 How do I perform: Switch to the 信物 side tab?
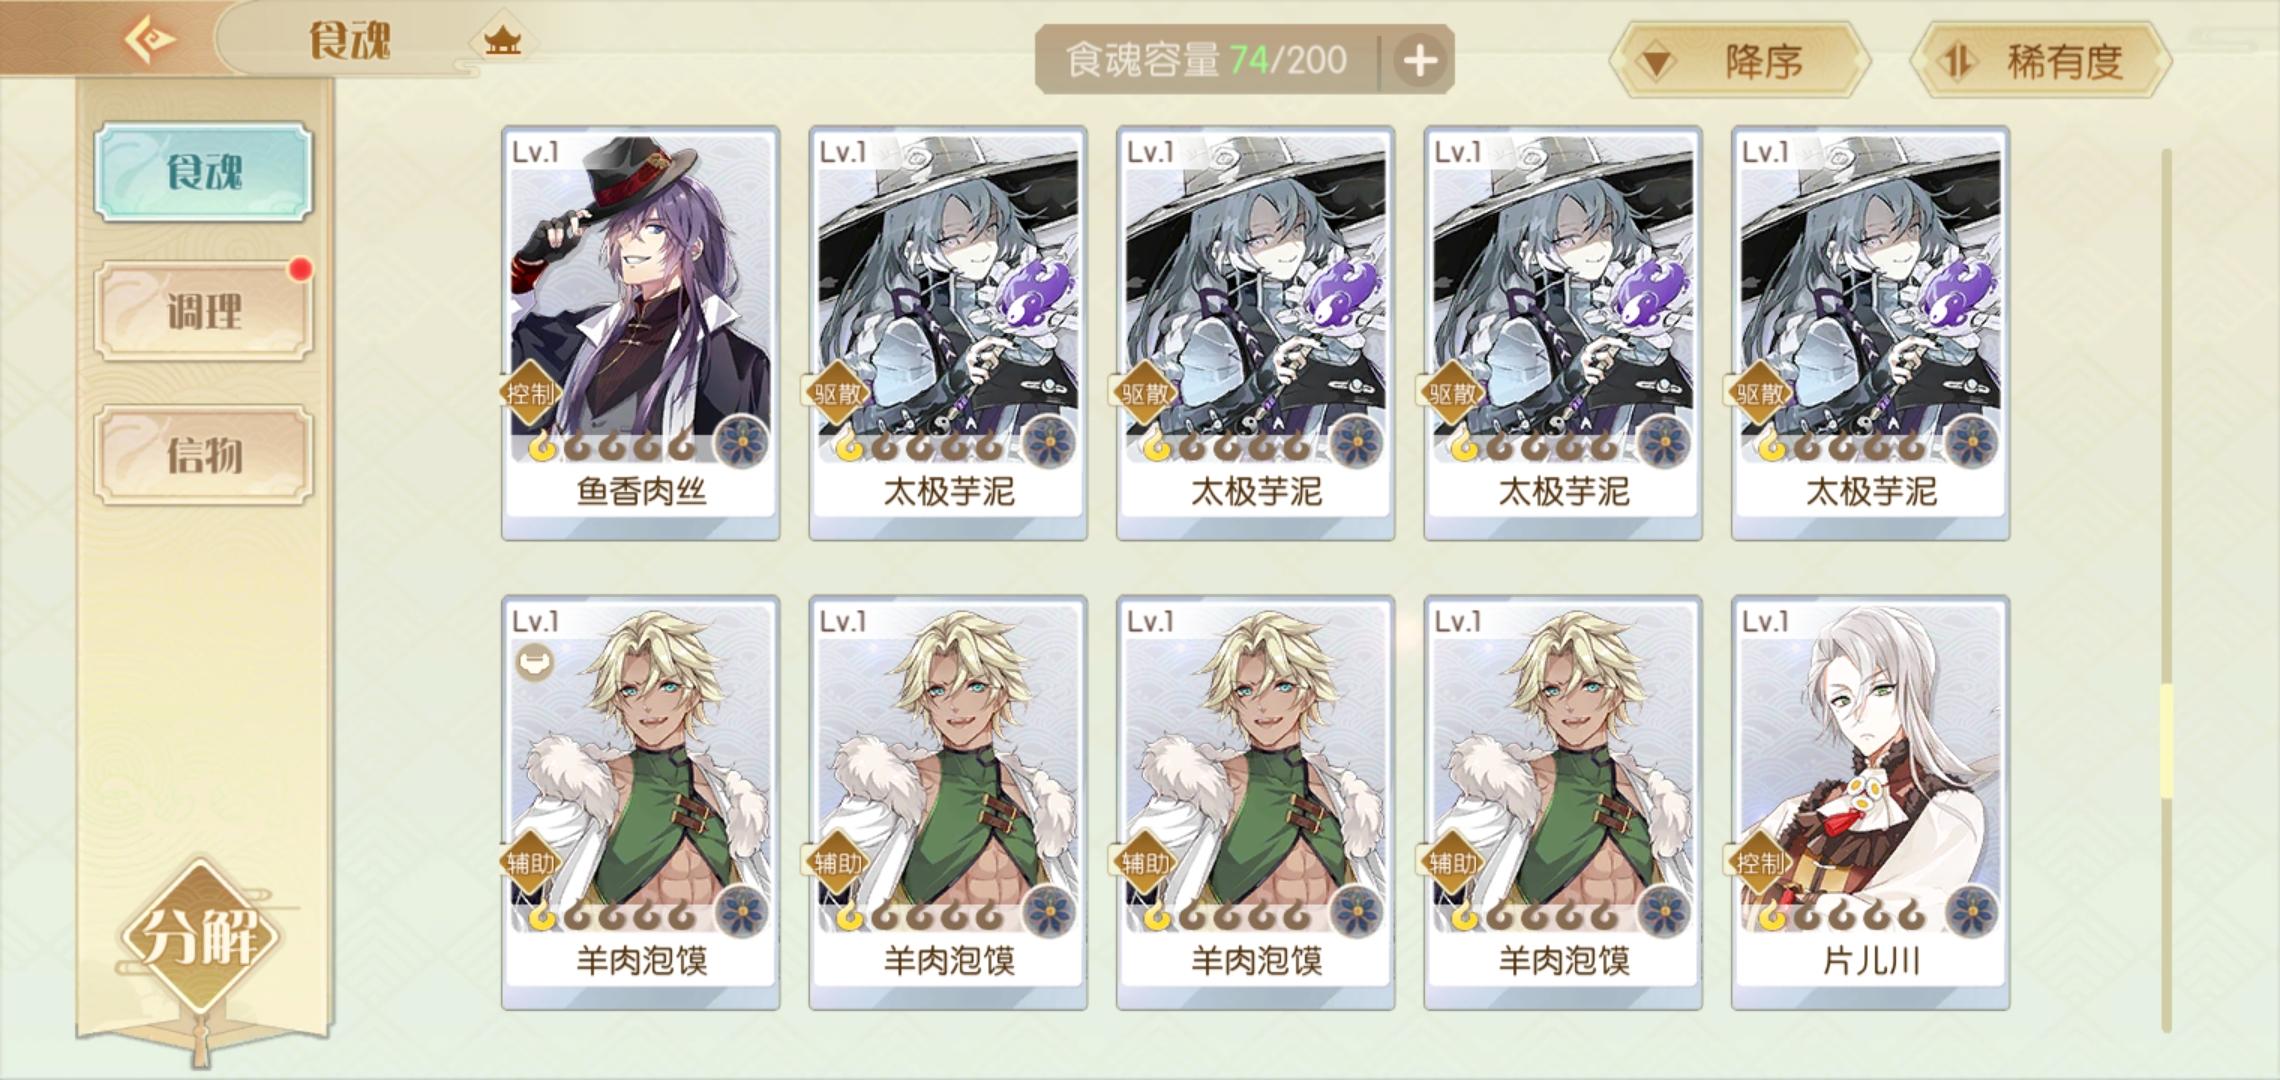click(204, 454)
